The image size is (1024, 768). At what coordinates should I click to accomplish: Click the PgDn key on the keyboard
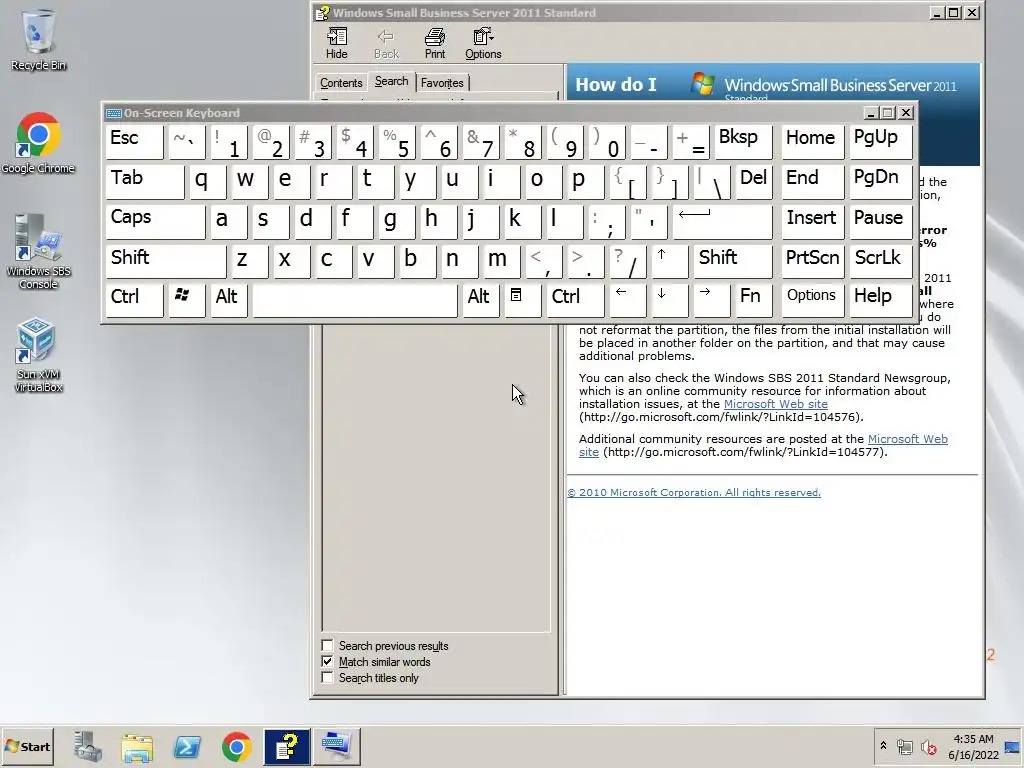(880, 182)
